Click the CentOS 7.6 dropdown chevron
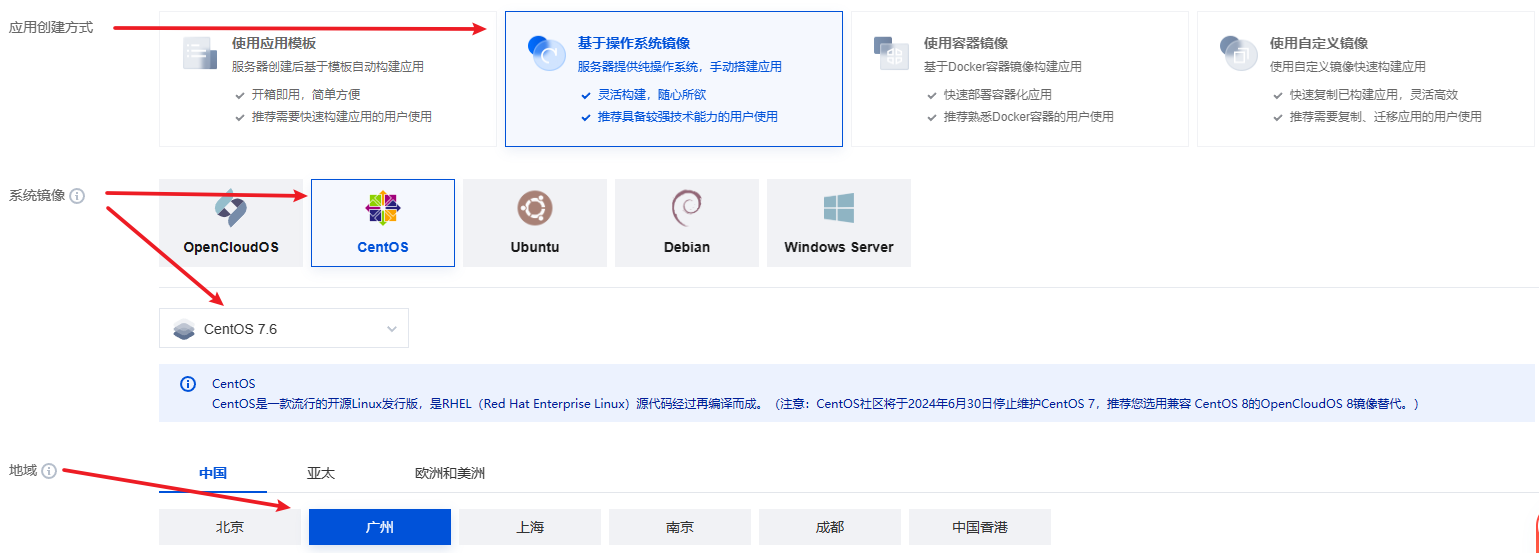This screenshot has width=1539, height=553. tap(392, 329)
